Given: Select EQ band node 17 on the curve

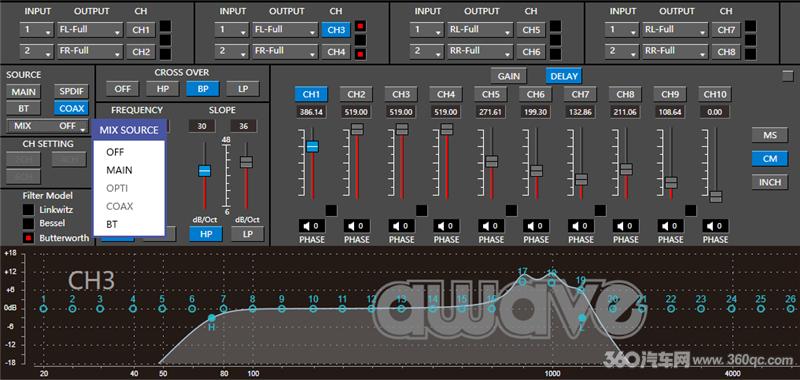Looking at the screenshot, I should click(522, 282).
